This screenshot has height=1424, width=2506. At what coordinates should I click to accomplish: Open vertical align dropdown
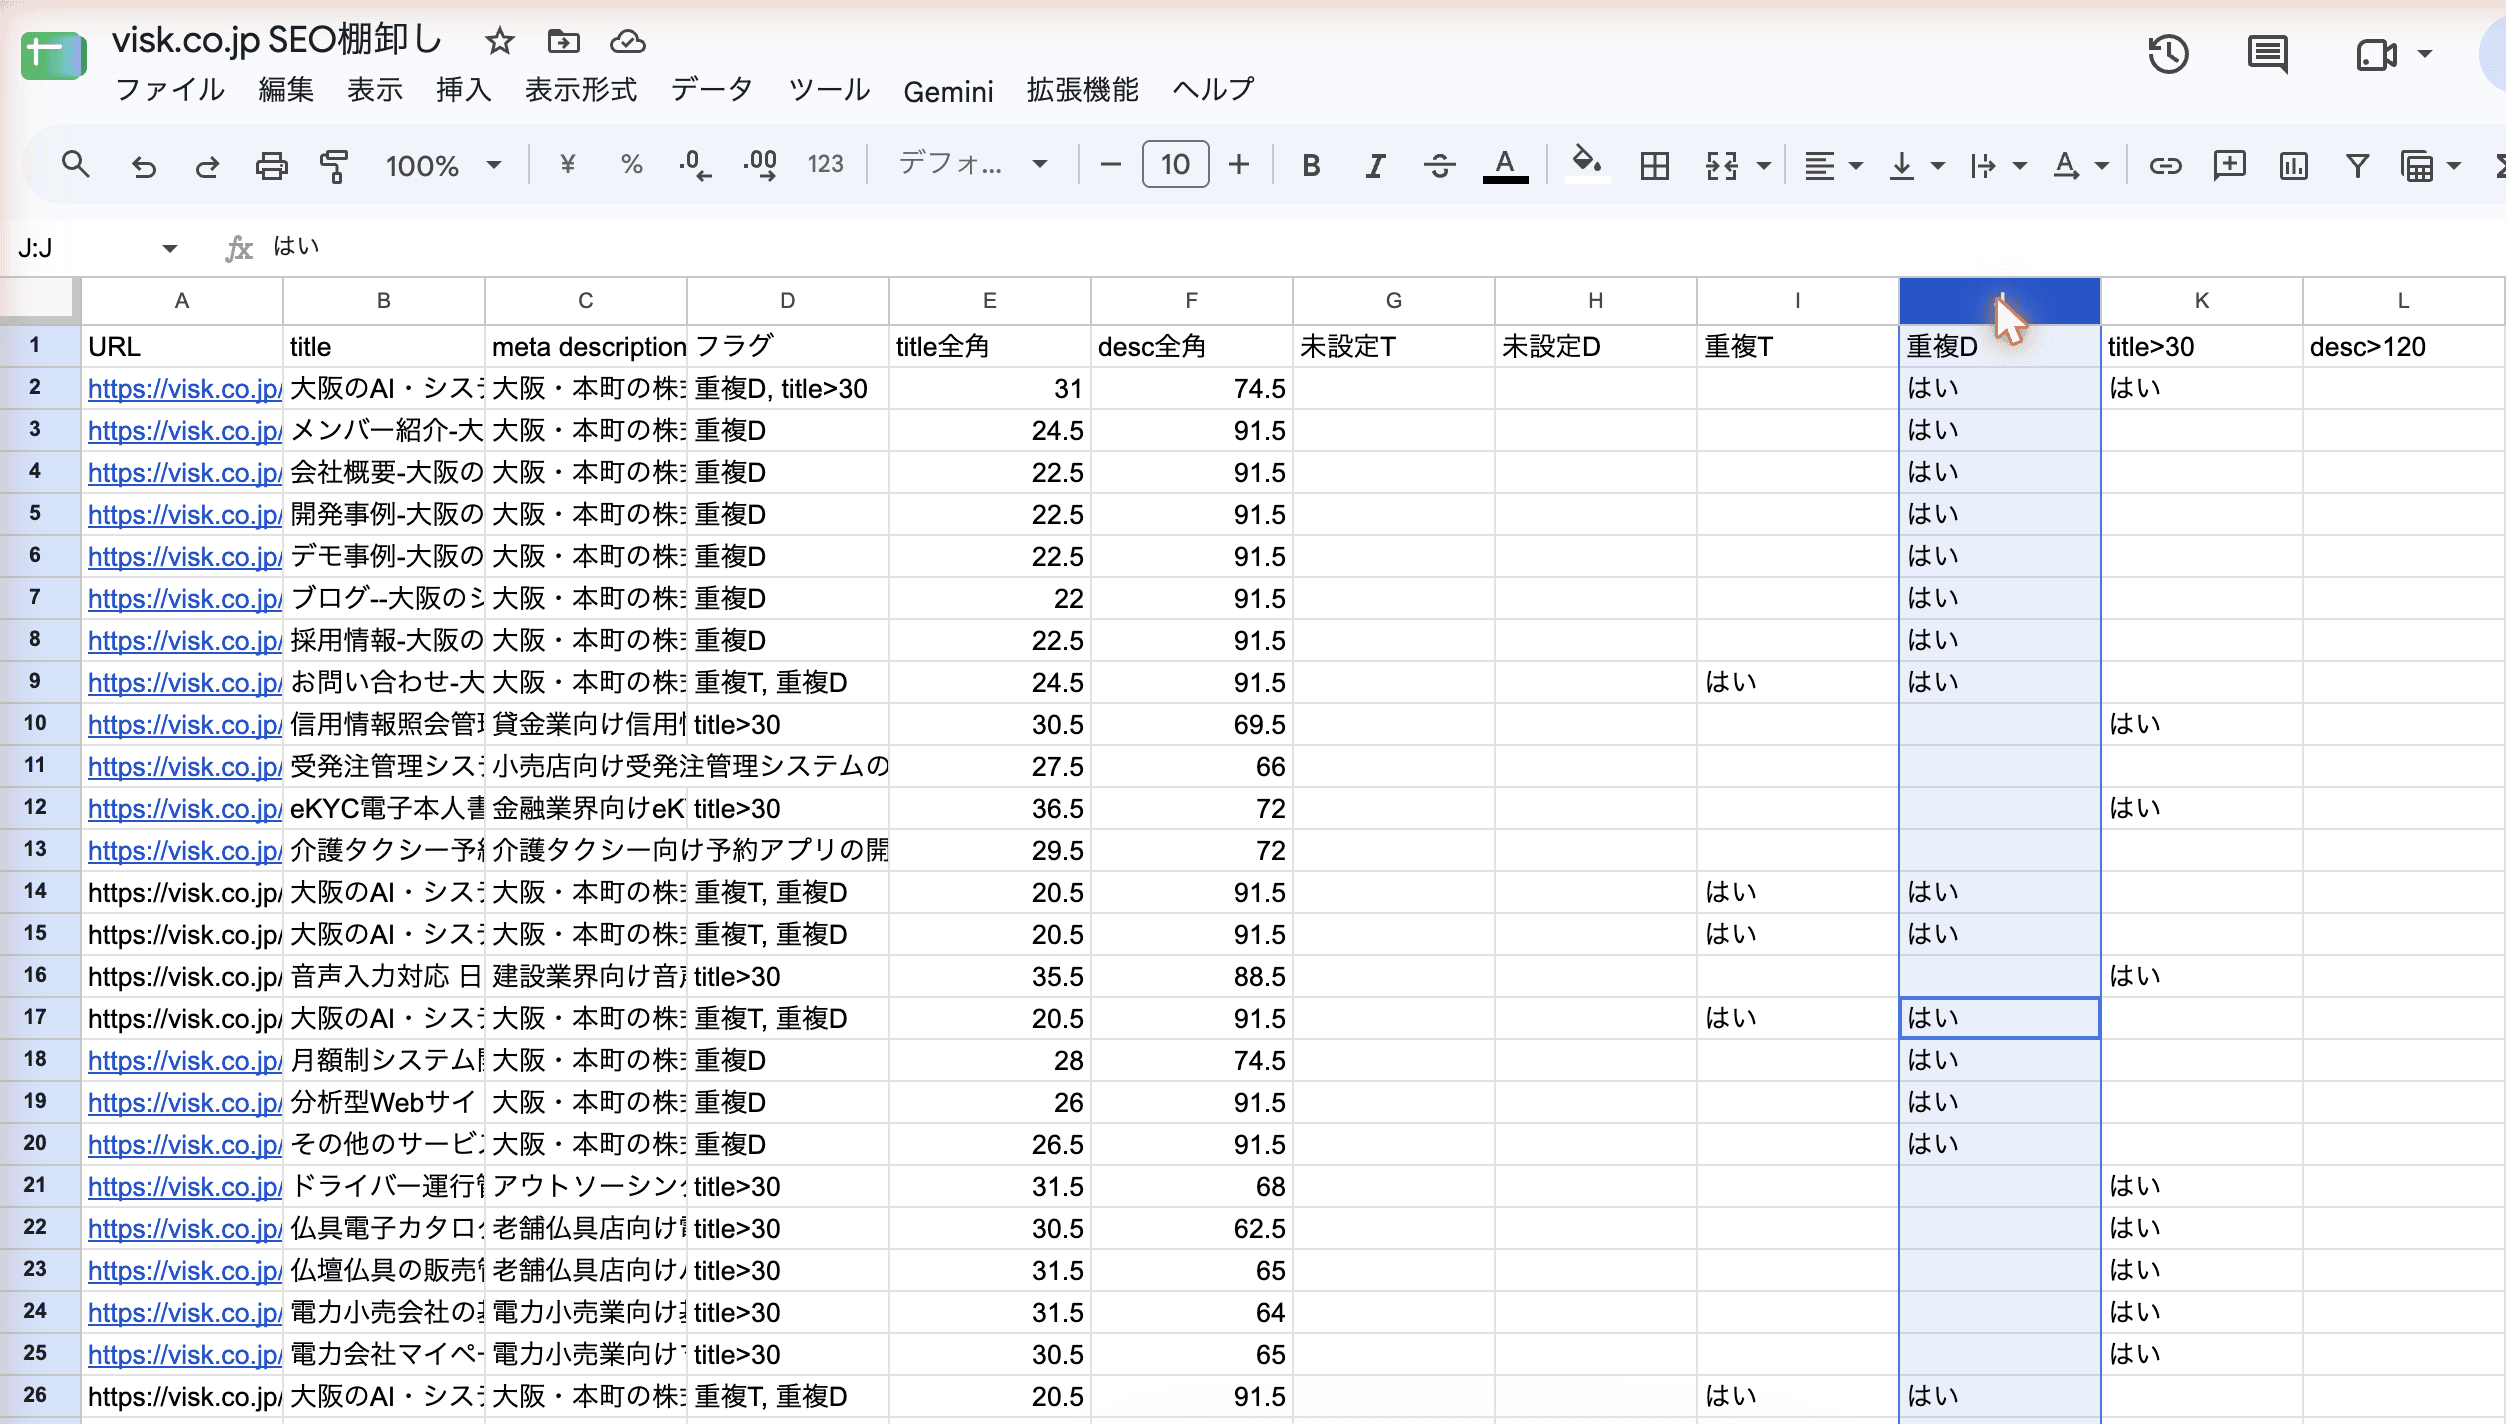(x=1915, y=165)
